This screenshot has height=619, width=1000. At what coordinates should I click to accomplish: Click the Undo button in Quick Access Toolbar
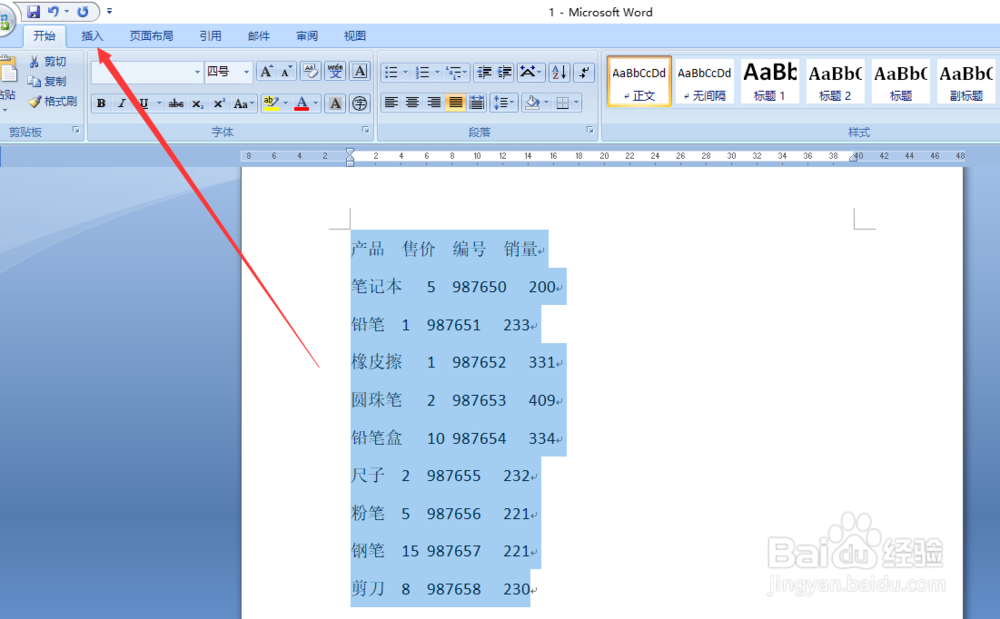pos(52,11)
